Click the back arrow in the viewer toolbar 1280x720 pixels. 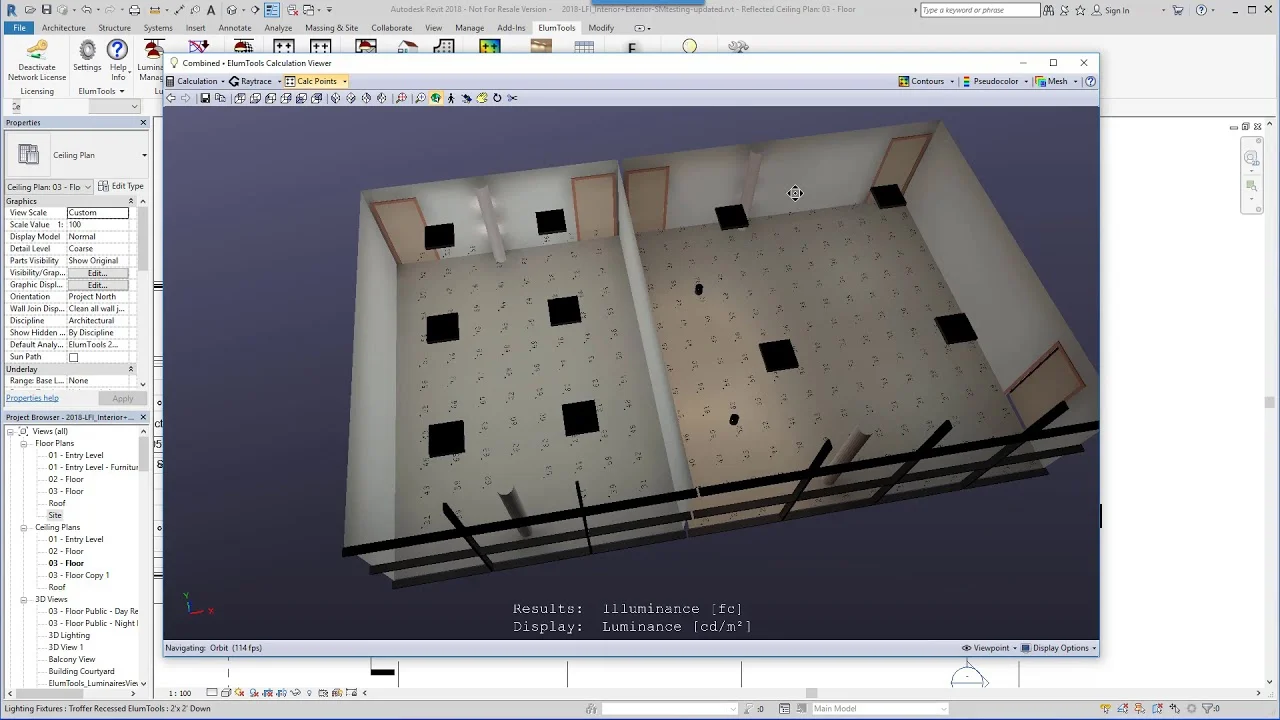pyautogui.click(x=171, y=98)
